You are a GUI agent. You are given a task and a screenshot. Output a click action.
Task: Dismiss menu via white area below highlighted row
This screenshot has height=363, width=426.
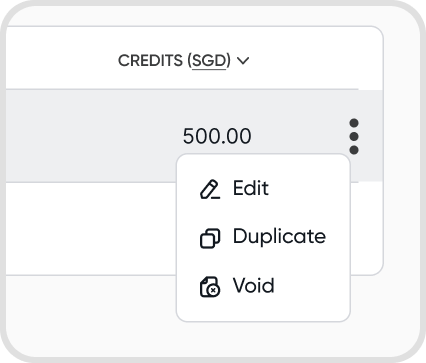click(x=90, y=228)
